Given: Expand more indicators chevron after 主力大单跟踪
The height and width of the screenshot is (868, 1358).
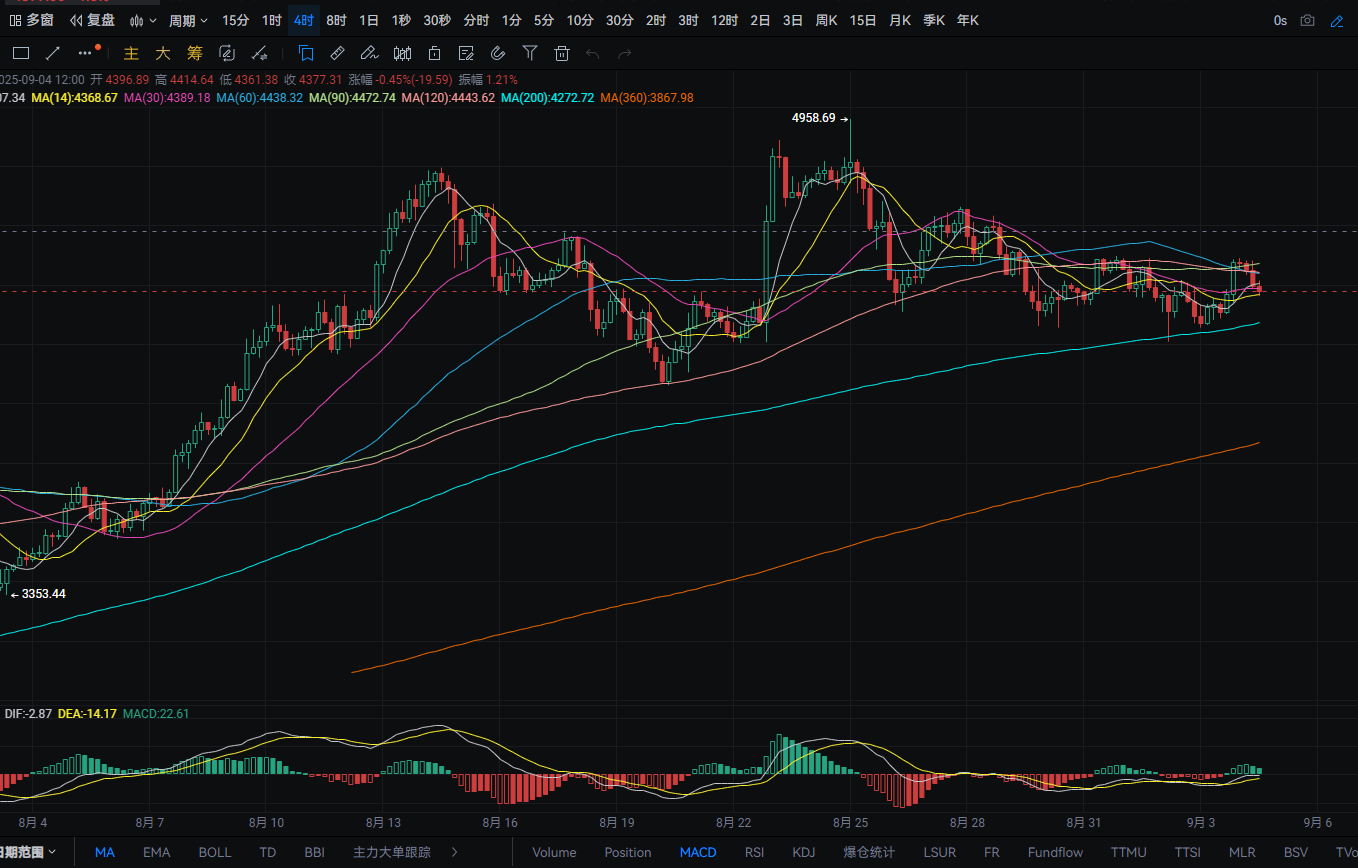Looking at the screenshot, I should (456, 853).
